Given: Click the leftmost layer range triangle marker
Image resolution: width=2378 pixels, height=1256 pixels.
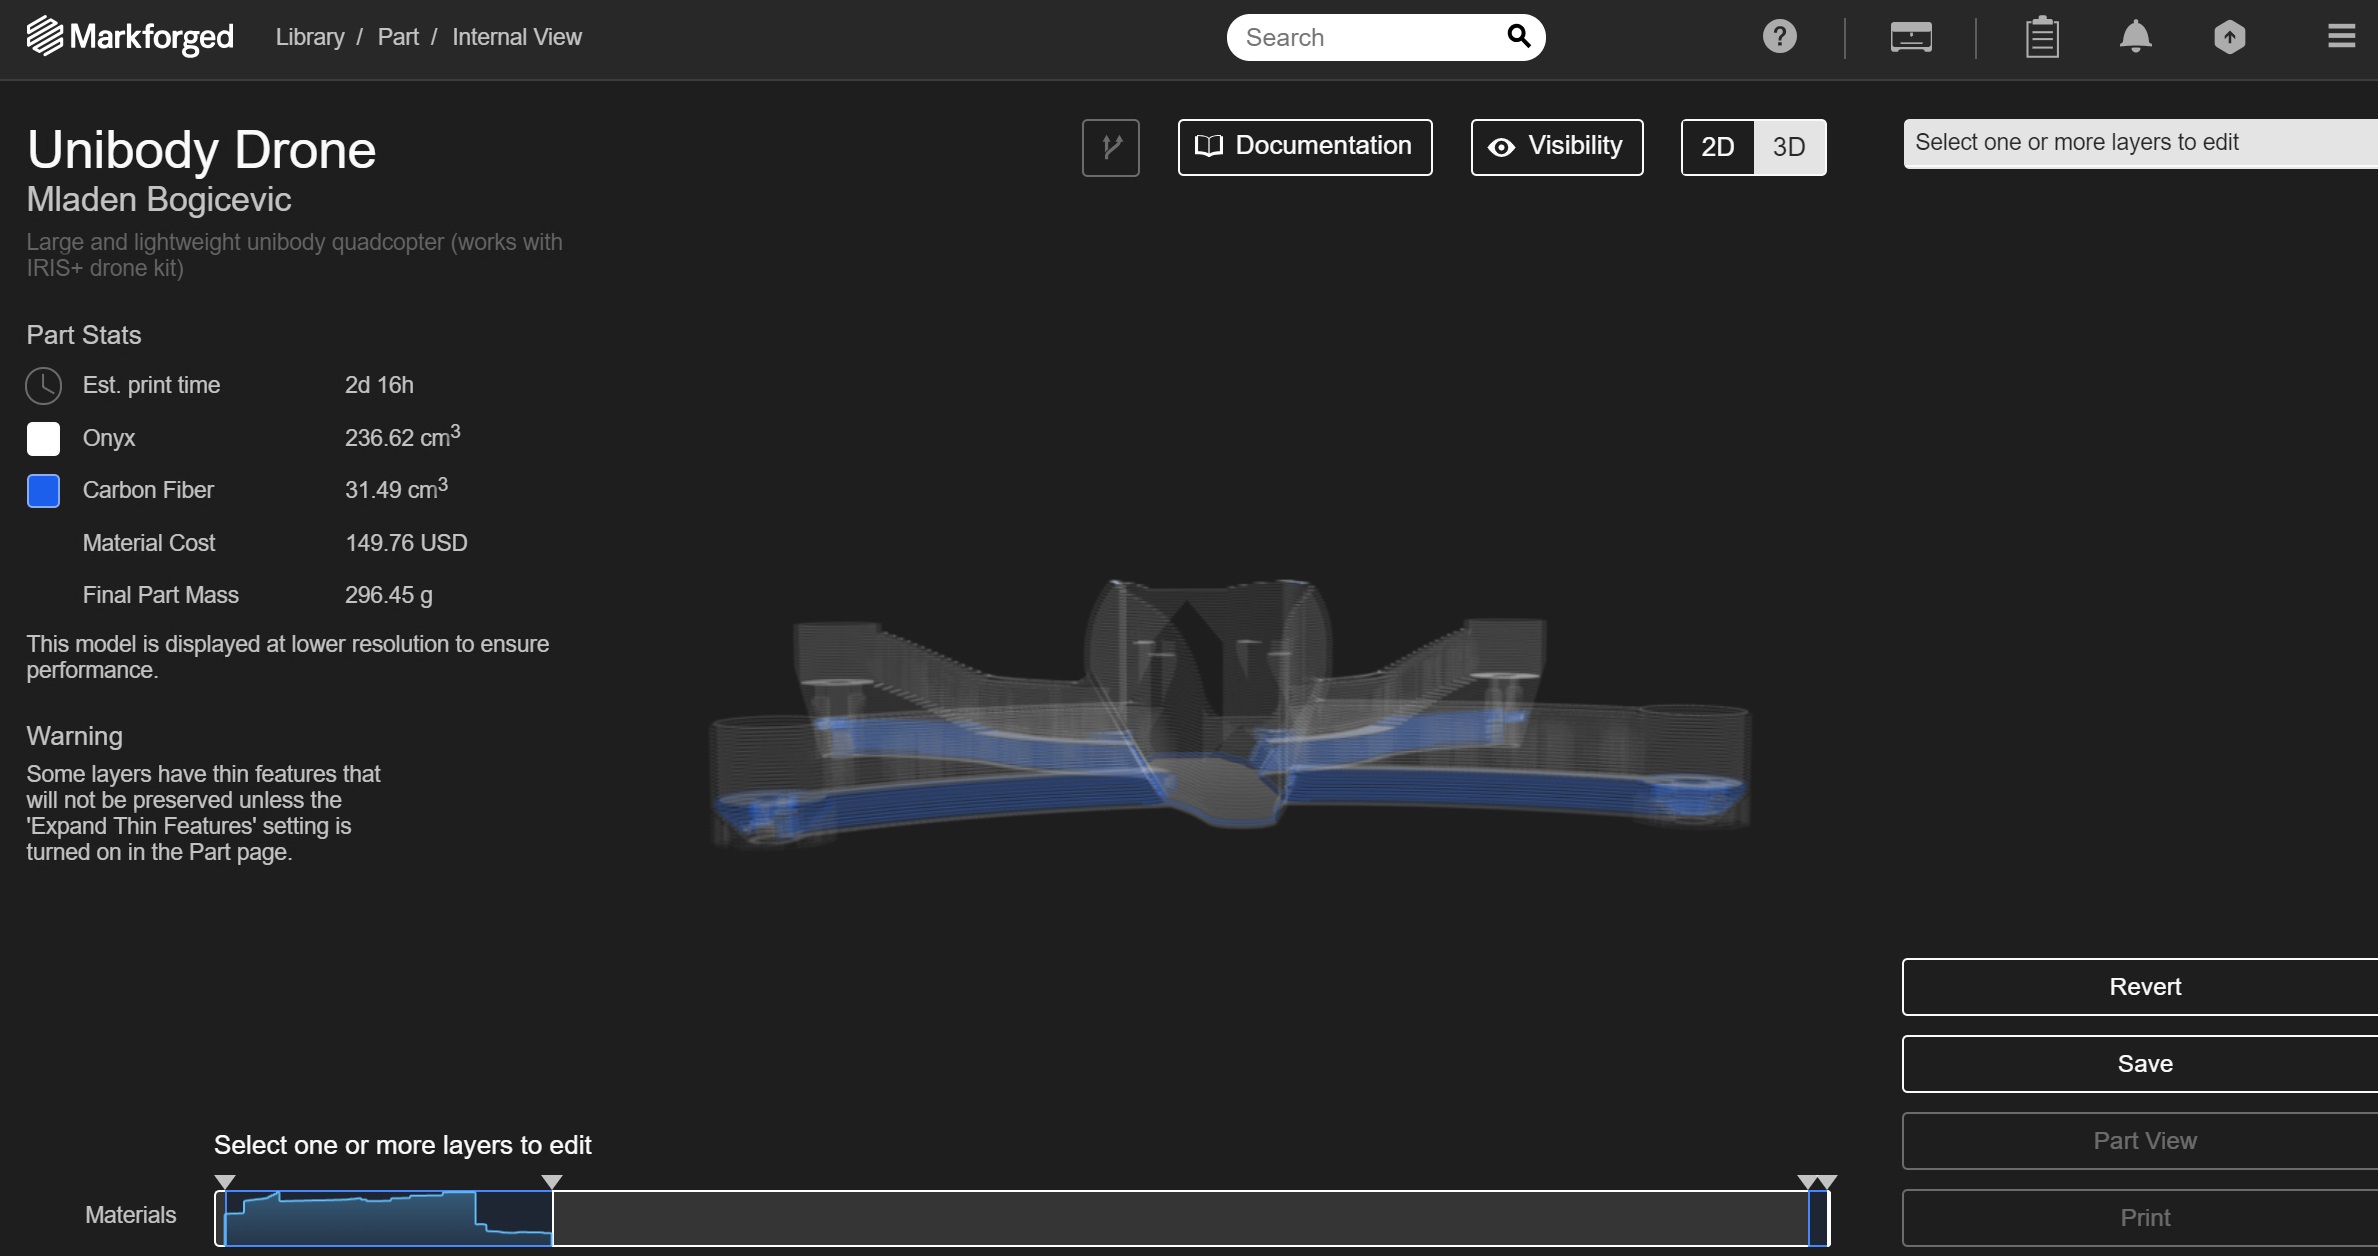Looking at the screenshot, I should click(225, 1182).
